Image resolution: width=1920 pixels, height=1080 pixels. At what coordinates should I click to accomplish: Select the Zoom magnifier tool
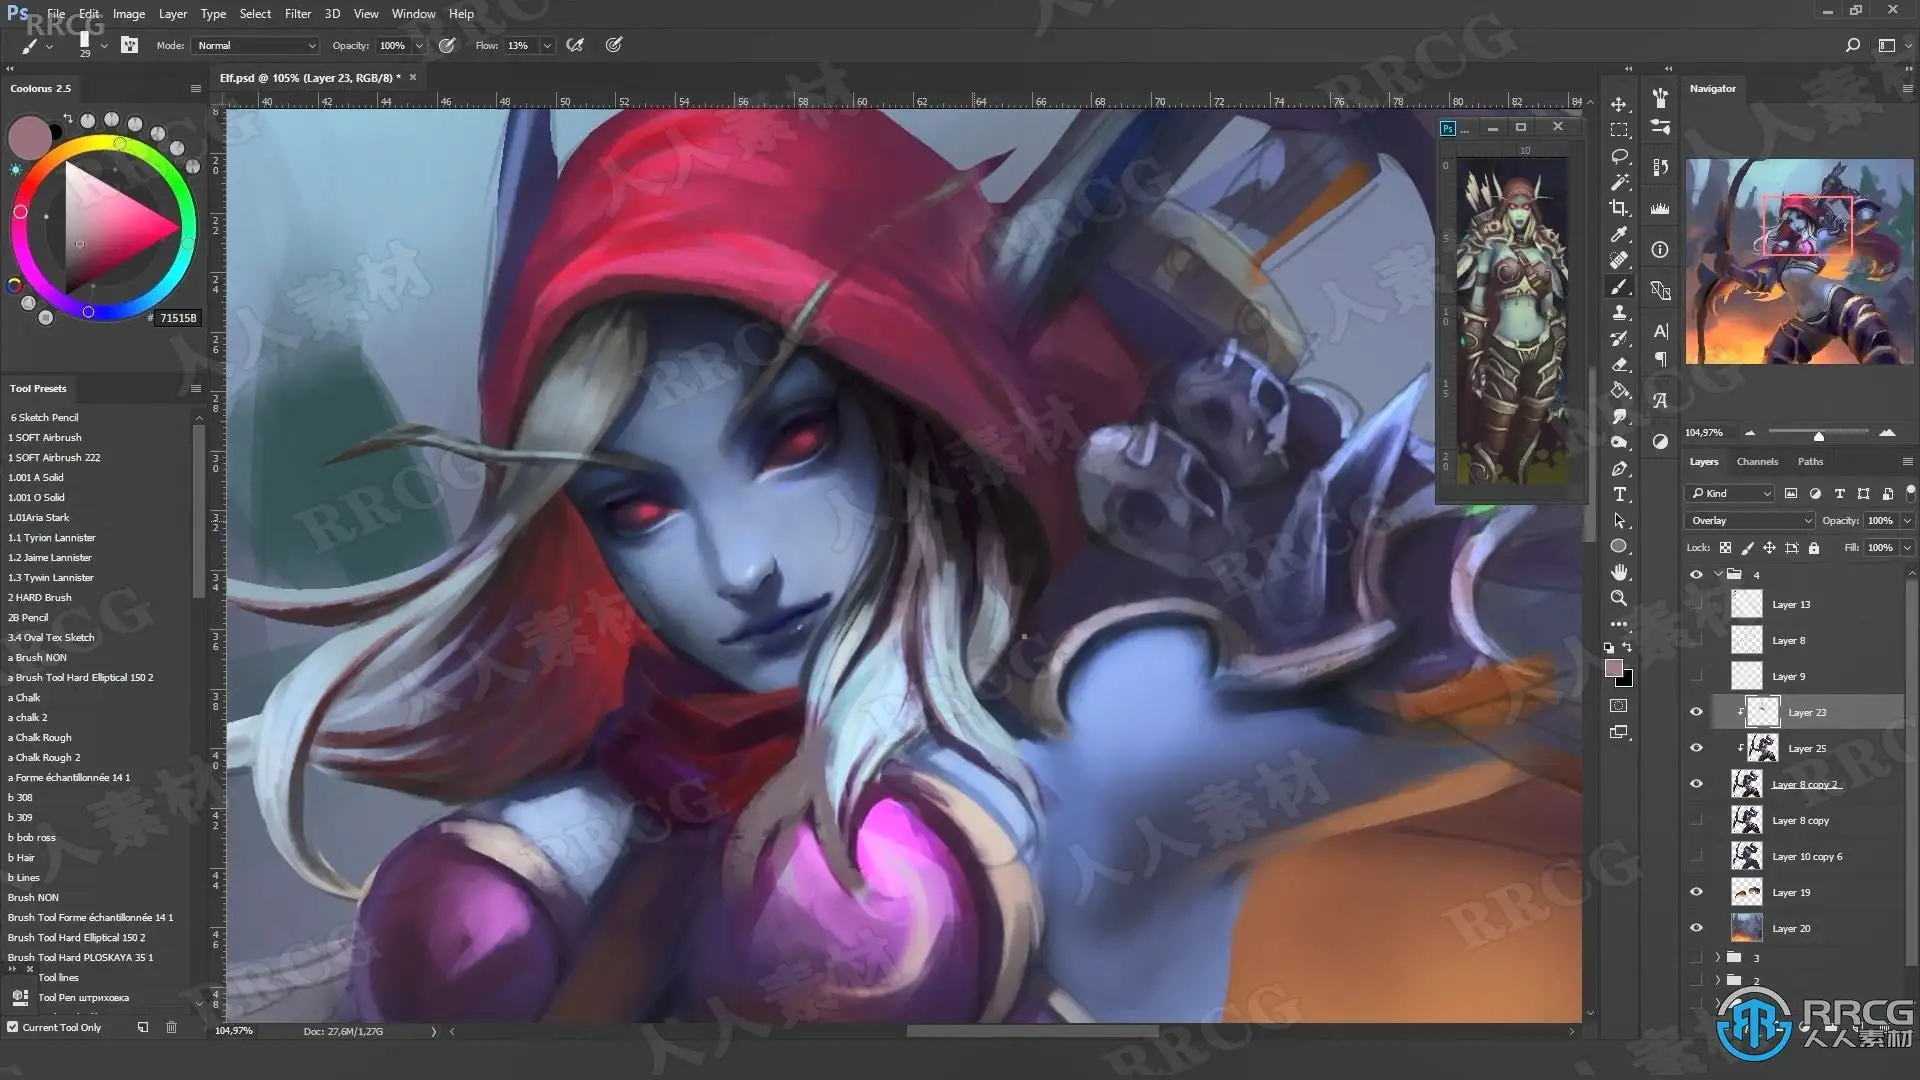pos(1619,598)
